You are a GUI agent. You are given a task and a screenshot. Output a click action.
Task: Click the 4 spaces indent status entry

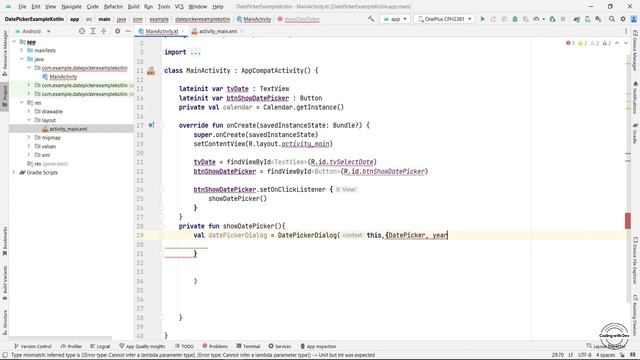[605, 355]
